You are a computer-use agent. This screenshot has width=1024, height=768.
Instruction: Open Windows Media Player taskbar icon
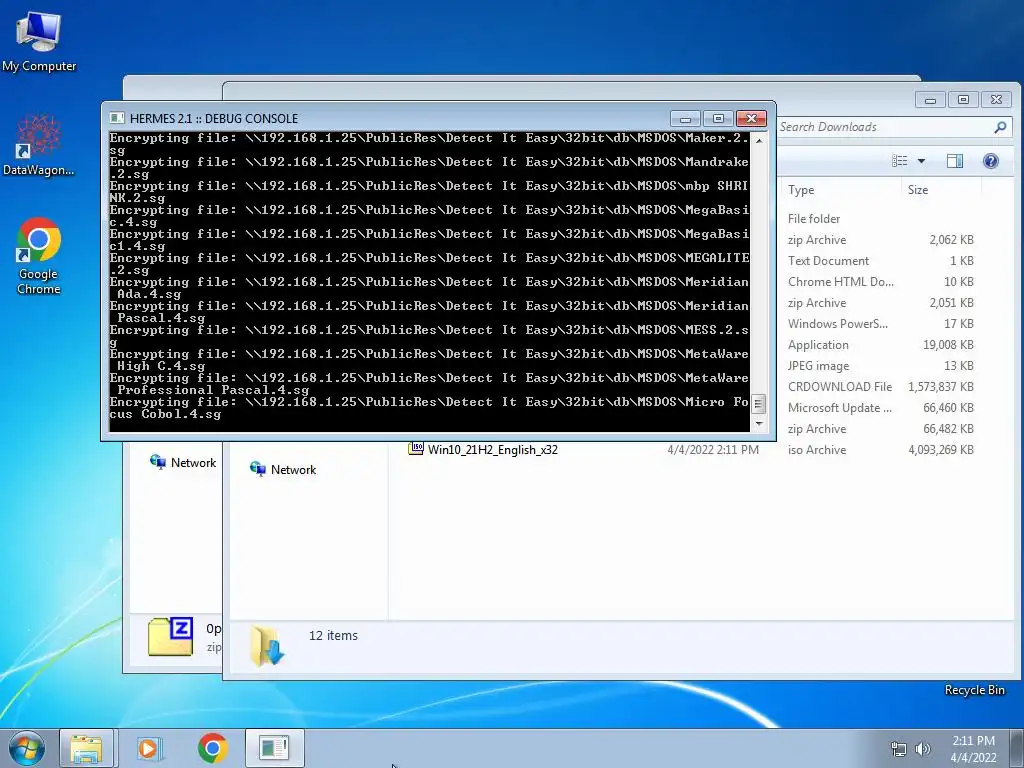(x=149, y=748)
